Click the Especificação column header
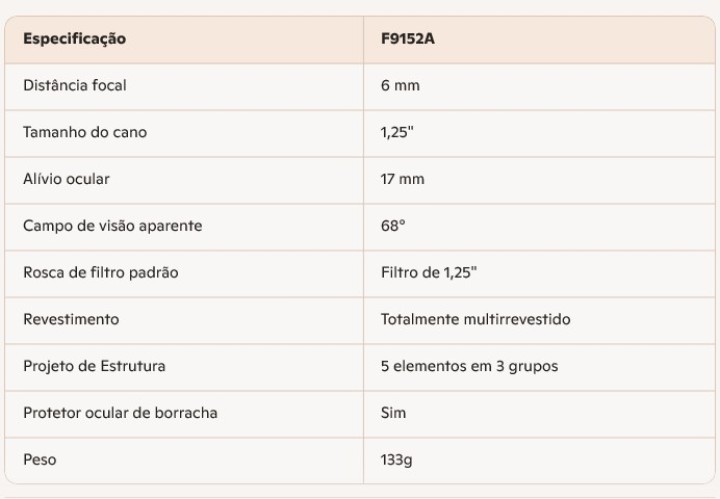 pos(75,39)
